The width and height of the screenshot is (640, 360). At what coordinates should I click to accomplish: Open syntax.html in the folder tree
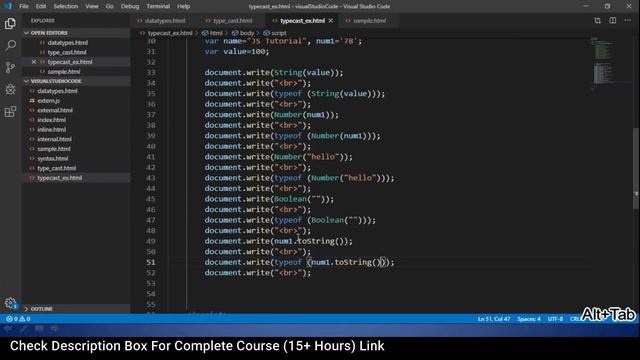click(x=53, y=158)
